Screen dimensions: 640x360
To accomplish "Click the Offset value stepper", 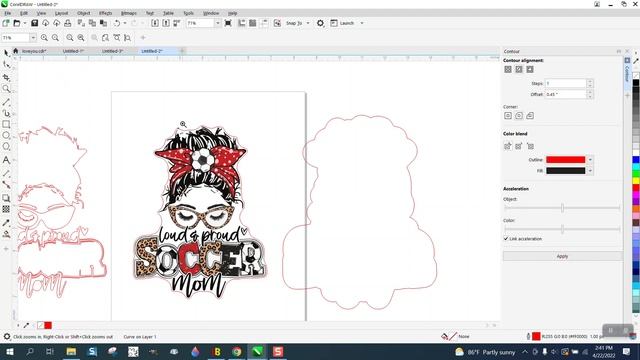I will [590, 94].
